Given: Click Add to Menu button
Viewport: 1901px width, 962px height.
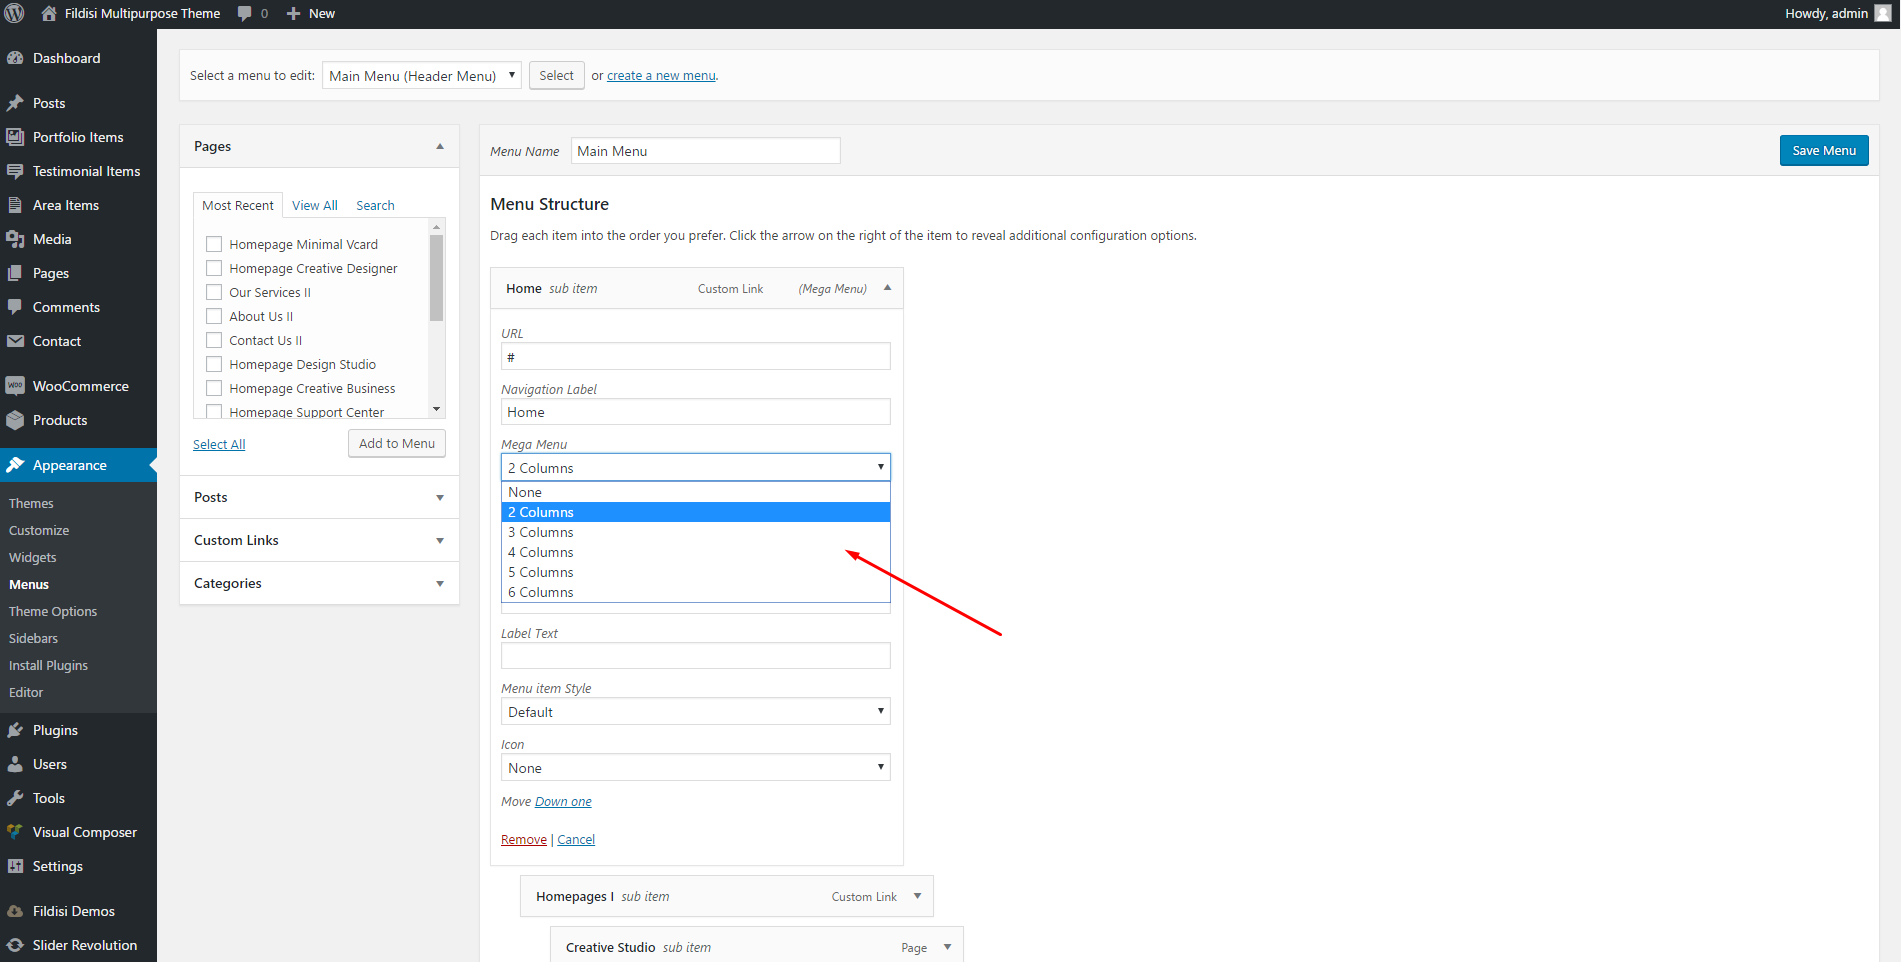Looking at the screenshot, I should pos(397,444).
